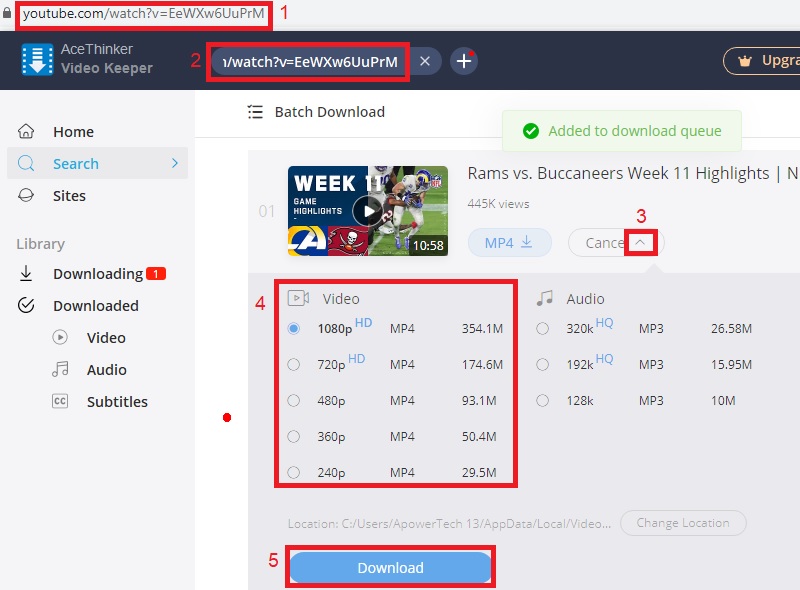Click the 354.1M file size value

tap(482, 328)
